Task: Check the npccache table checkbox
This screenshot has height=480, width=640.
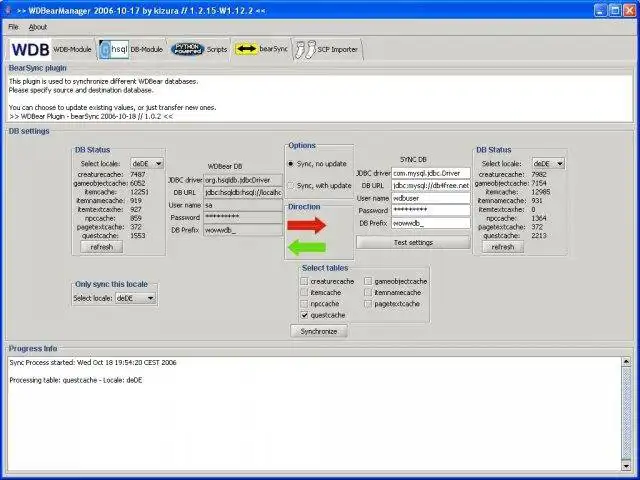Action: coord(304,304)
